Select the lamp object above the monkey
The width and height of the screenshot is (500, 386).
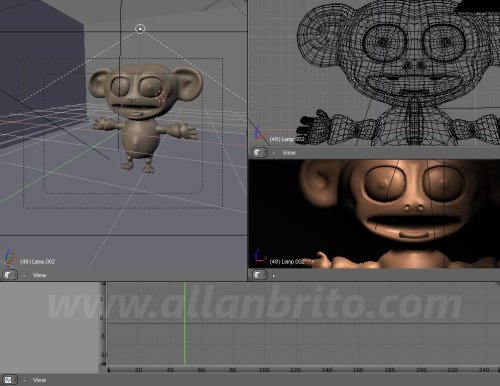pyautogui.click(x=140, y=29)
